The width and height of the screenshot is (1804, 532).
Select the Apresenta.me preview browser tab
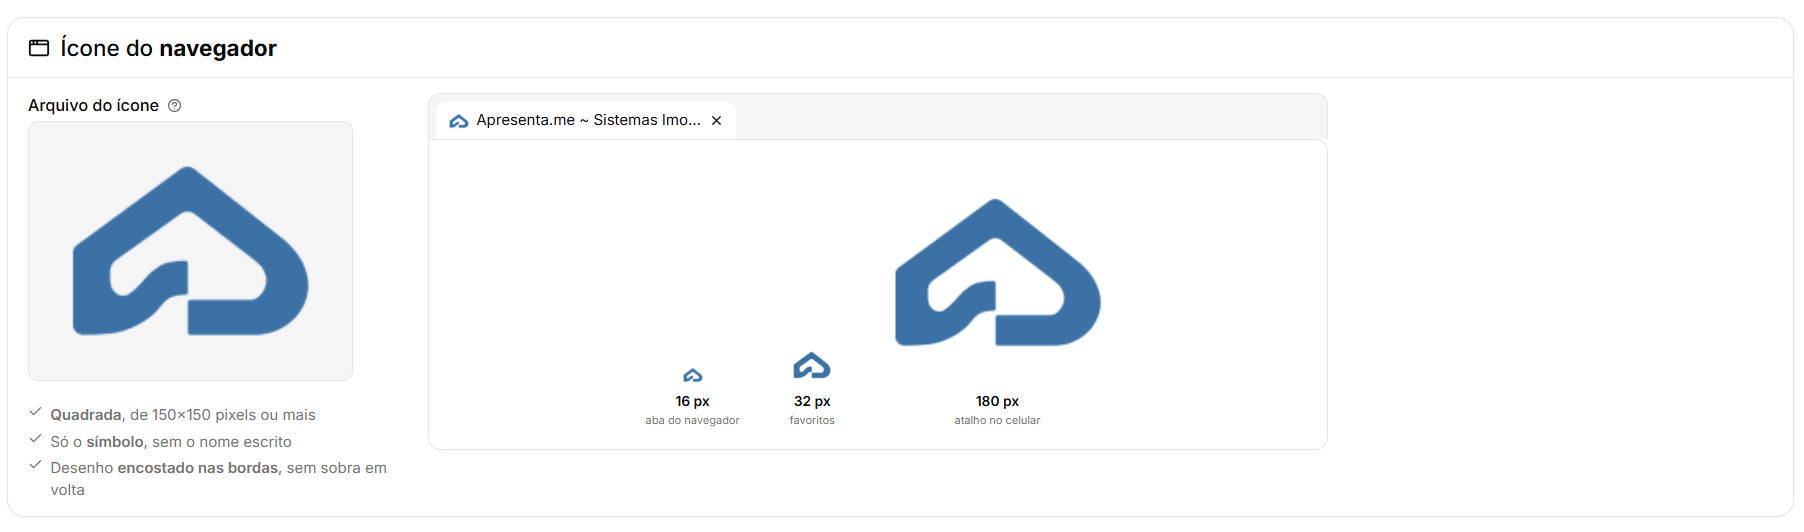[586, 120]
